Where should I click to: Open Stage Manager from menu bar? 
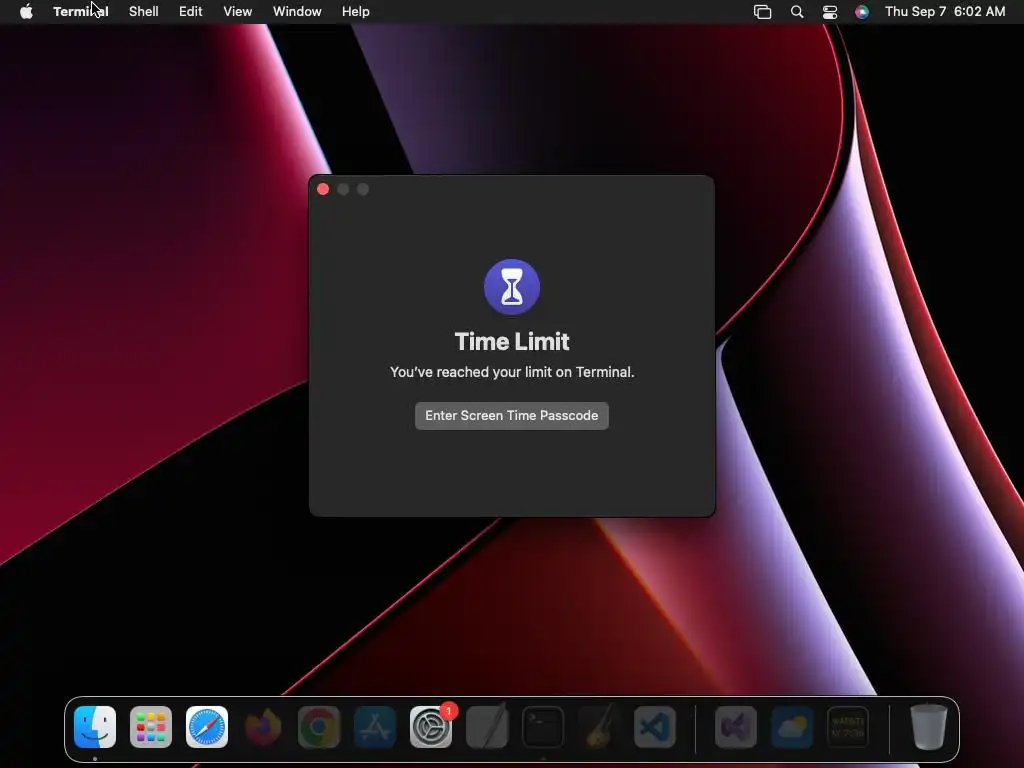pos(763,12)
